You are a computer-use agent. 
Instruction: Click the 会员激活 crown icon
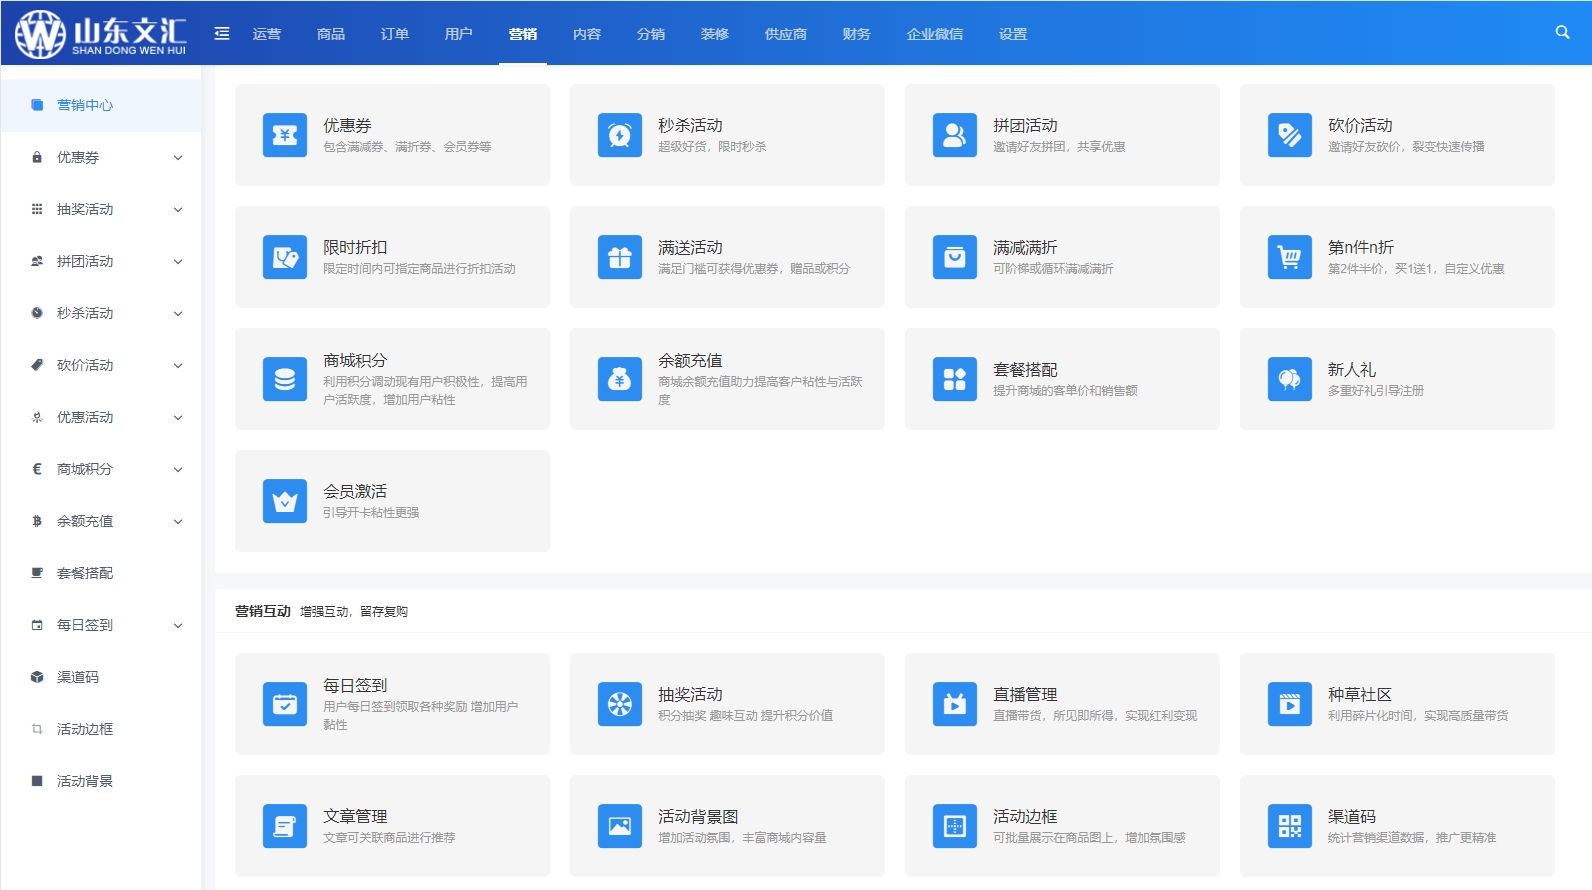tap(285, 501)
